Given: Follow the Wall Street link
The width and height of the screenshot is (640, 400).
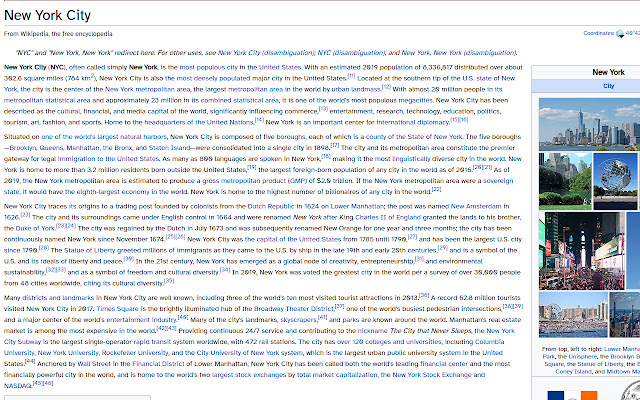Looking at the screenshot, I should [x=94, y=364].
